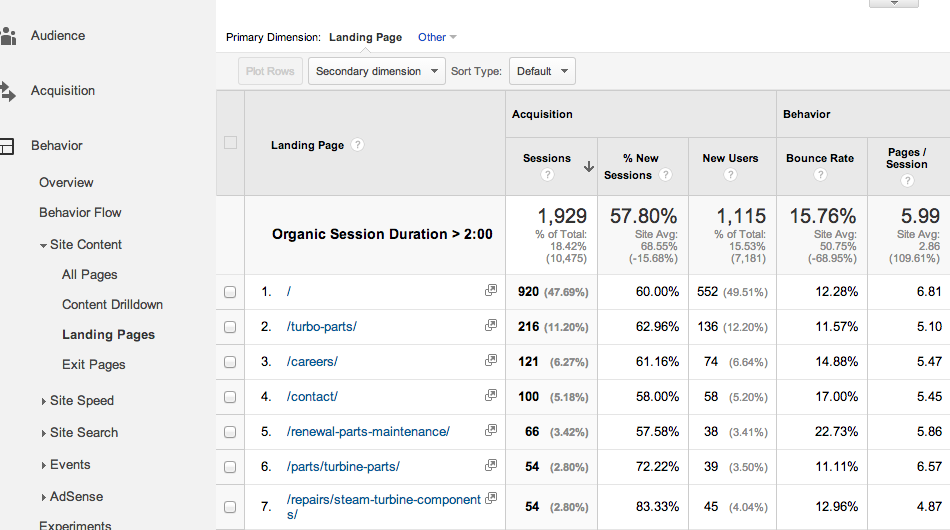
Task: Expand the Events section
Action: tap(43, 465)
